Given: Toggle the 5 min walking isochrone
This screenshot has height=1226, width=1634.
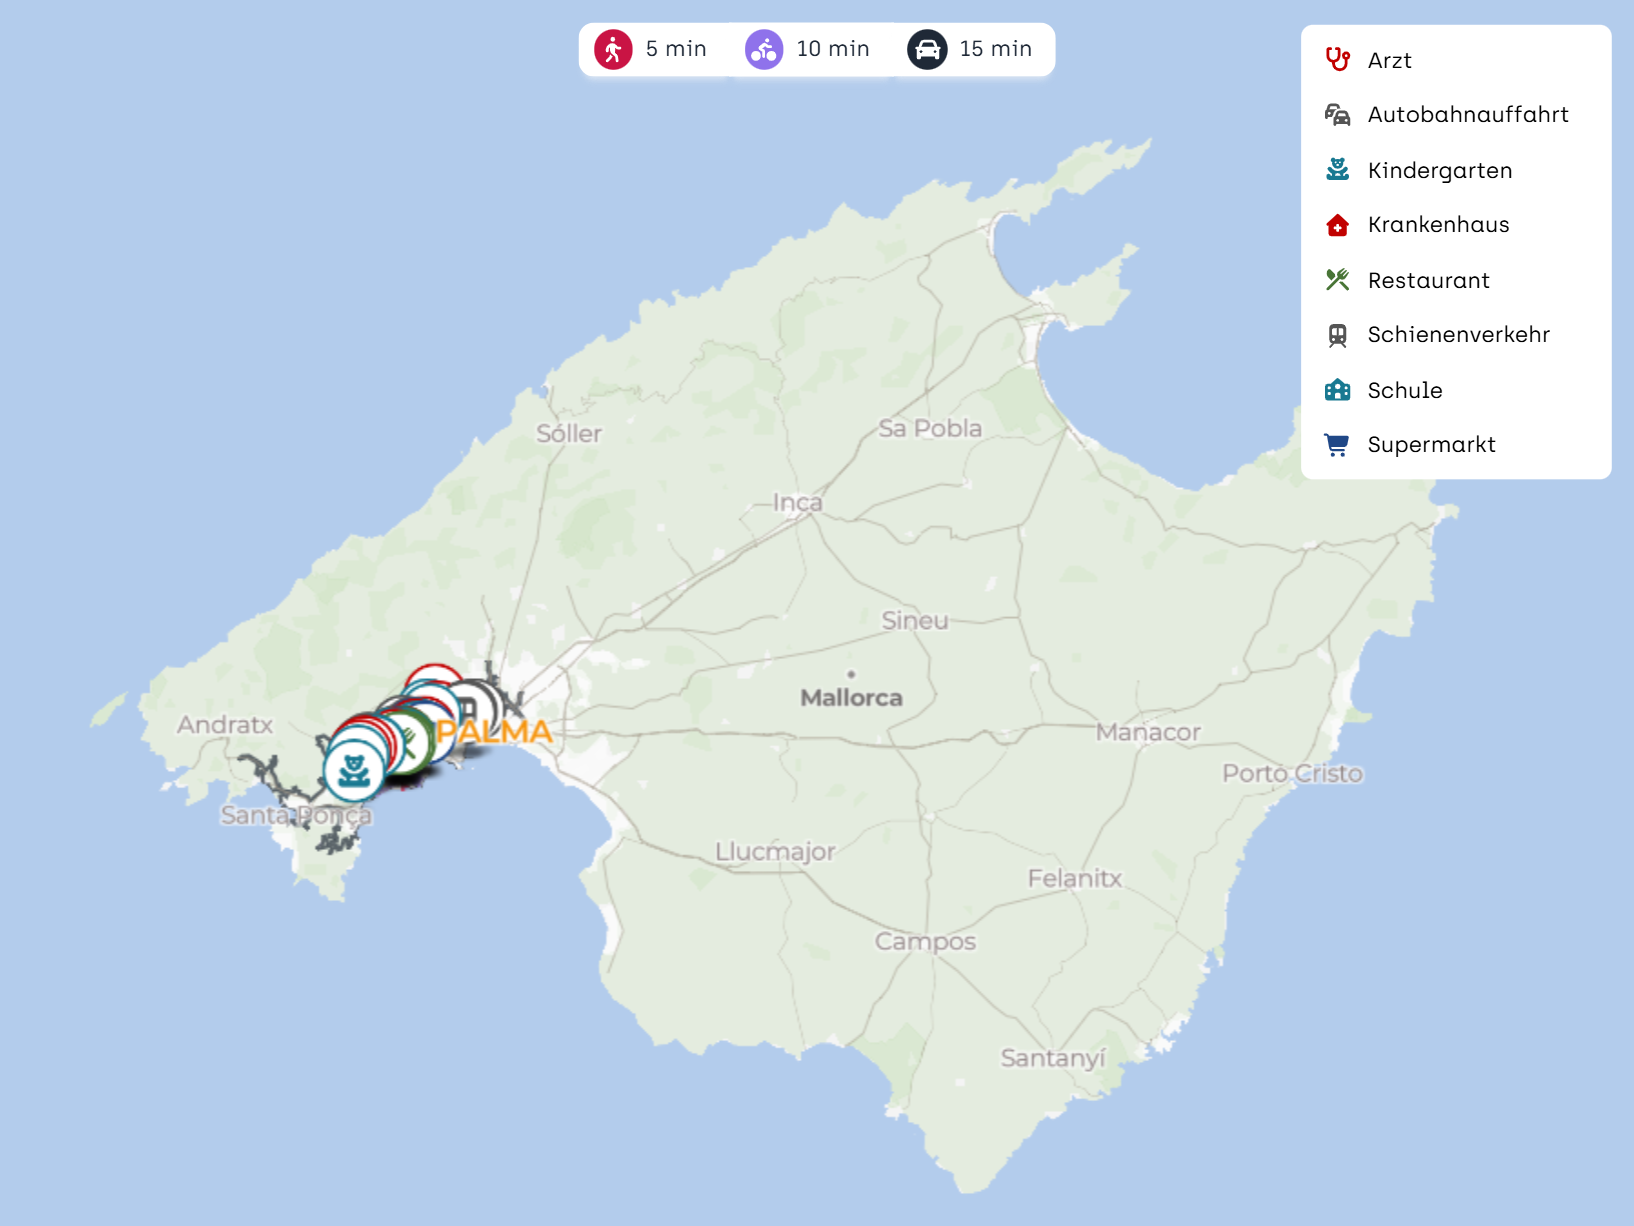Looking at the screenshot, I should pos(651,49).
